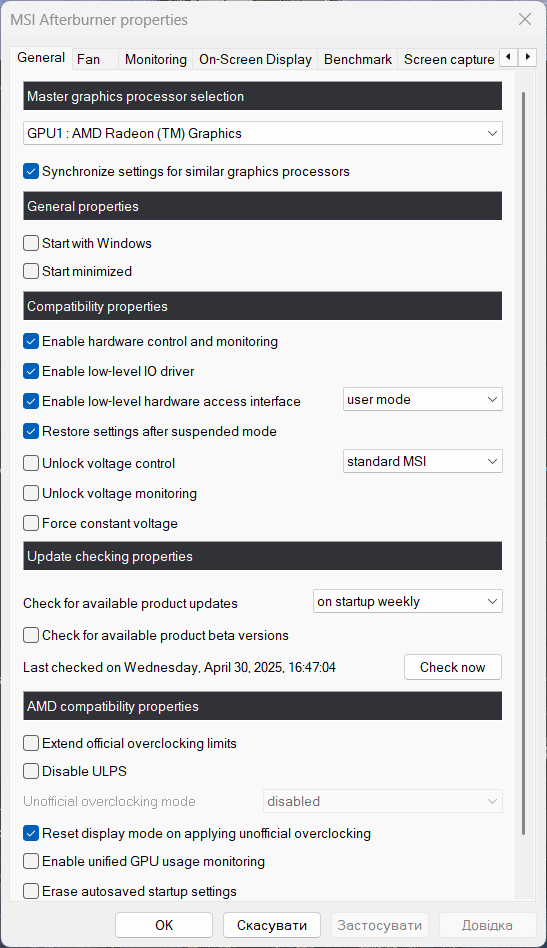Enable Start with Windows checkbox
The height and width of the screenshot is (948, 547).
[31, 243]
